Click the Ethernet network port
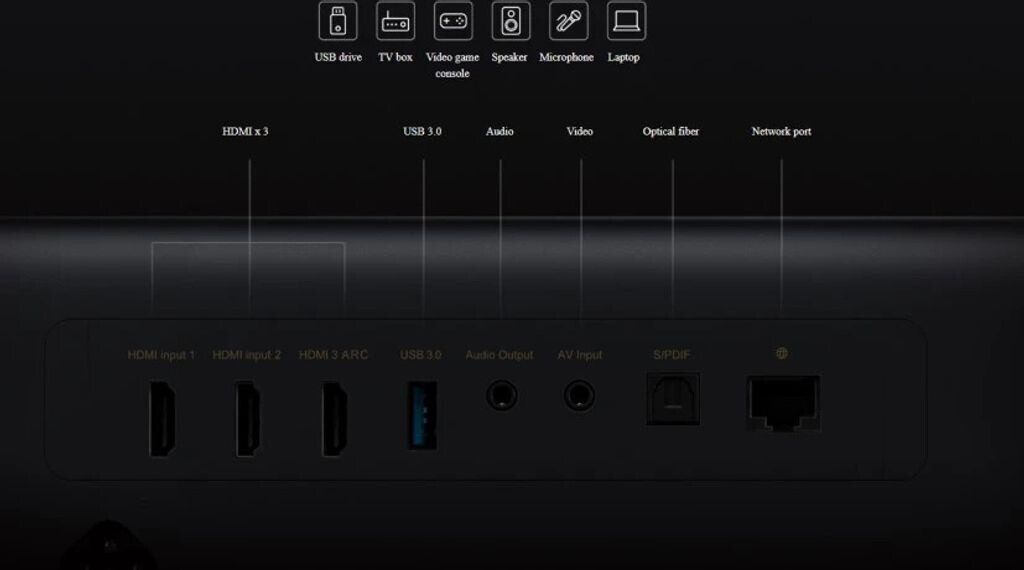The image size is (1024, 570). pos(783,404)
